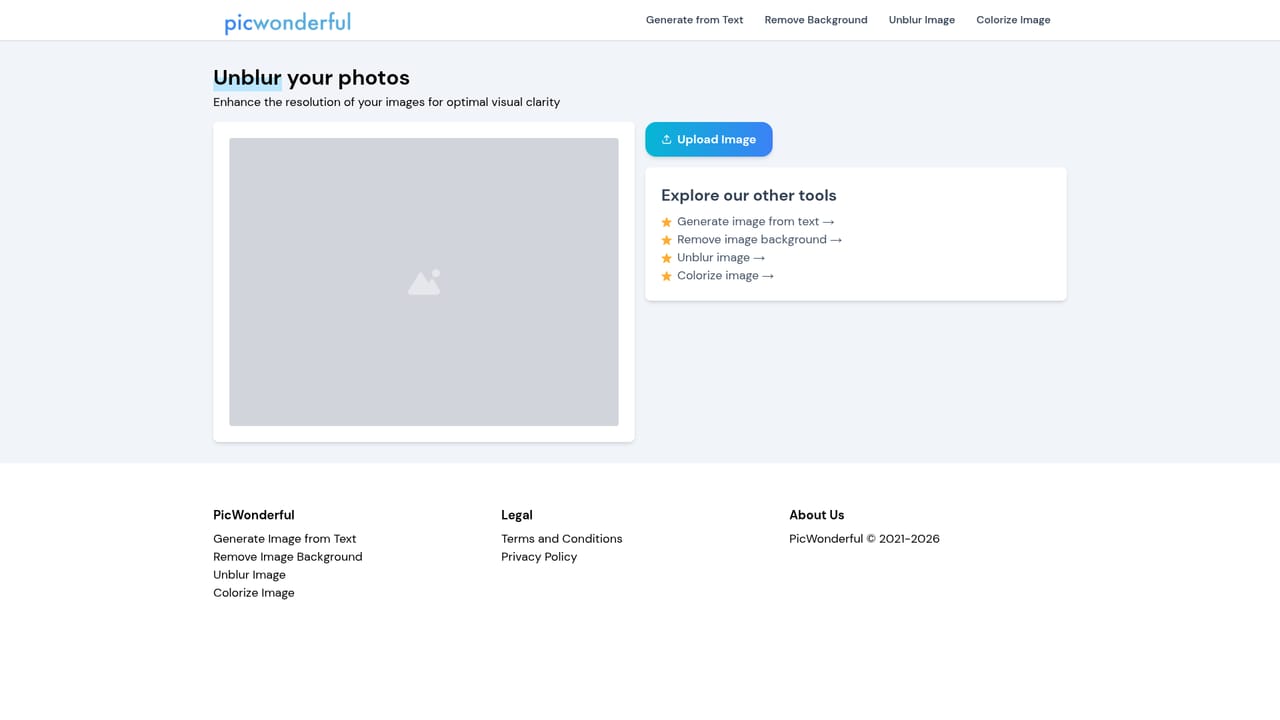1280x720 pixels.
Task: Open Remove Background in top navigation
Action: [x=816, y=20]
